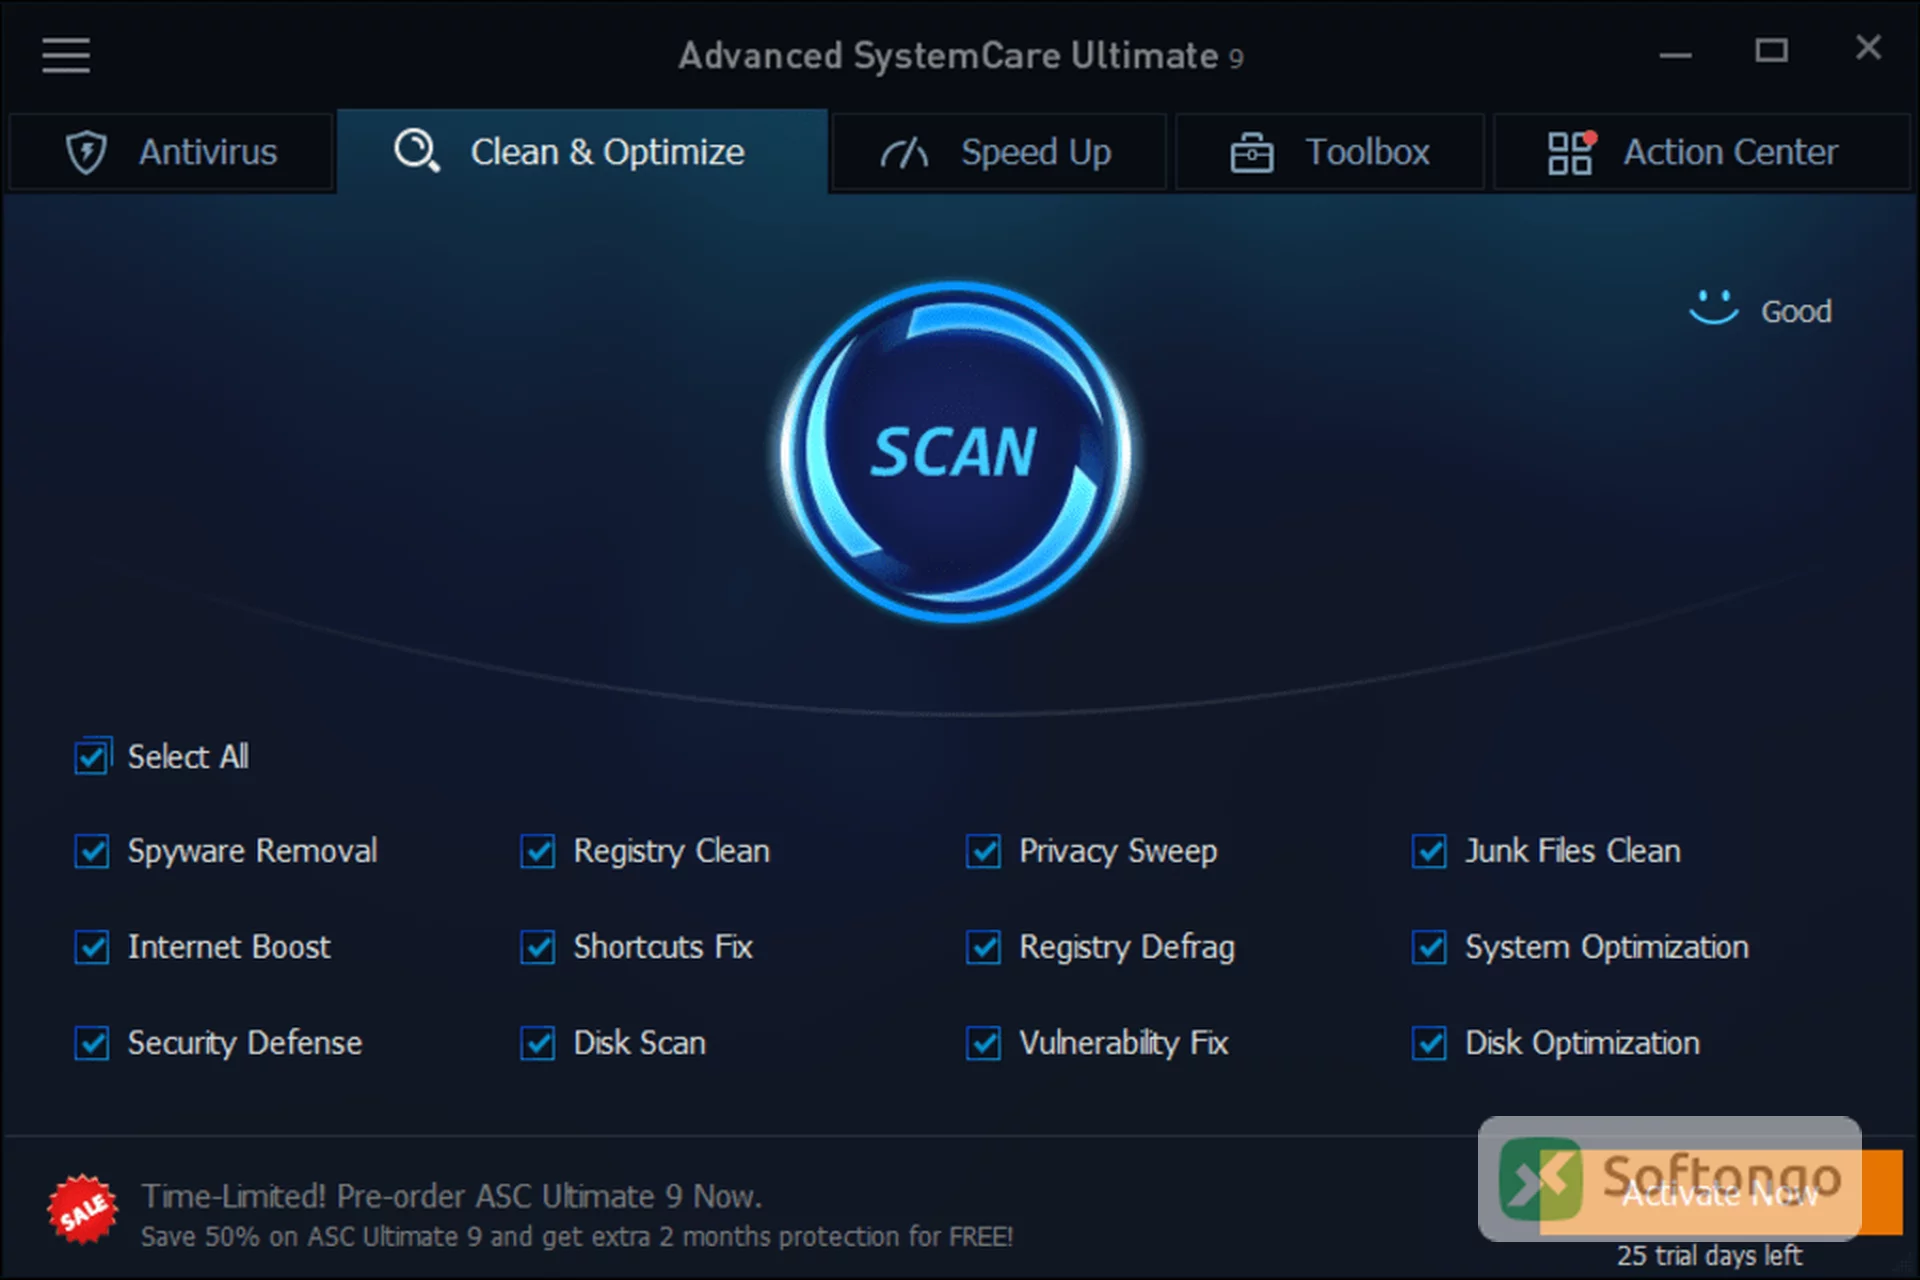The width and height of the screenshot is (1920, 1280).
Task: Uncheck Security Defense
Action: coord(92,1043)
